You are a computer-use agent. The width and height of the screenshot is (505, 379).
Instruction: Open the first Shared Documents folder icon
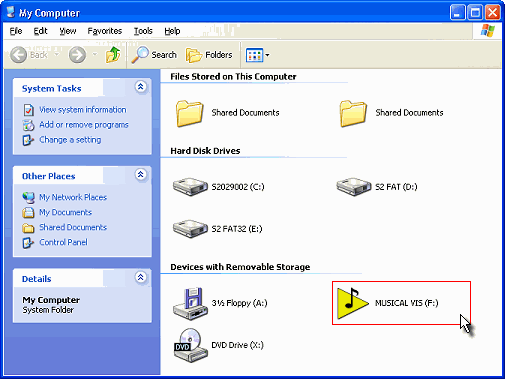click(190, 114)
